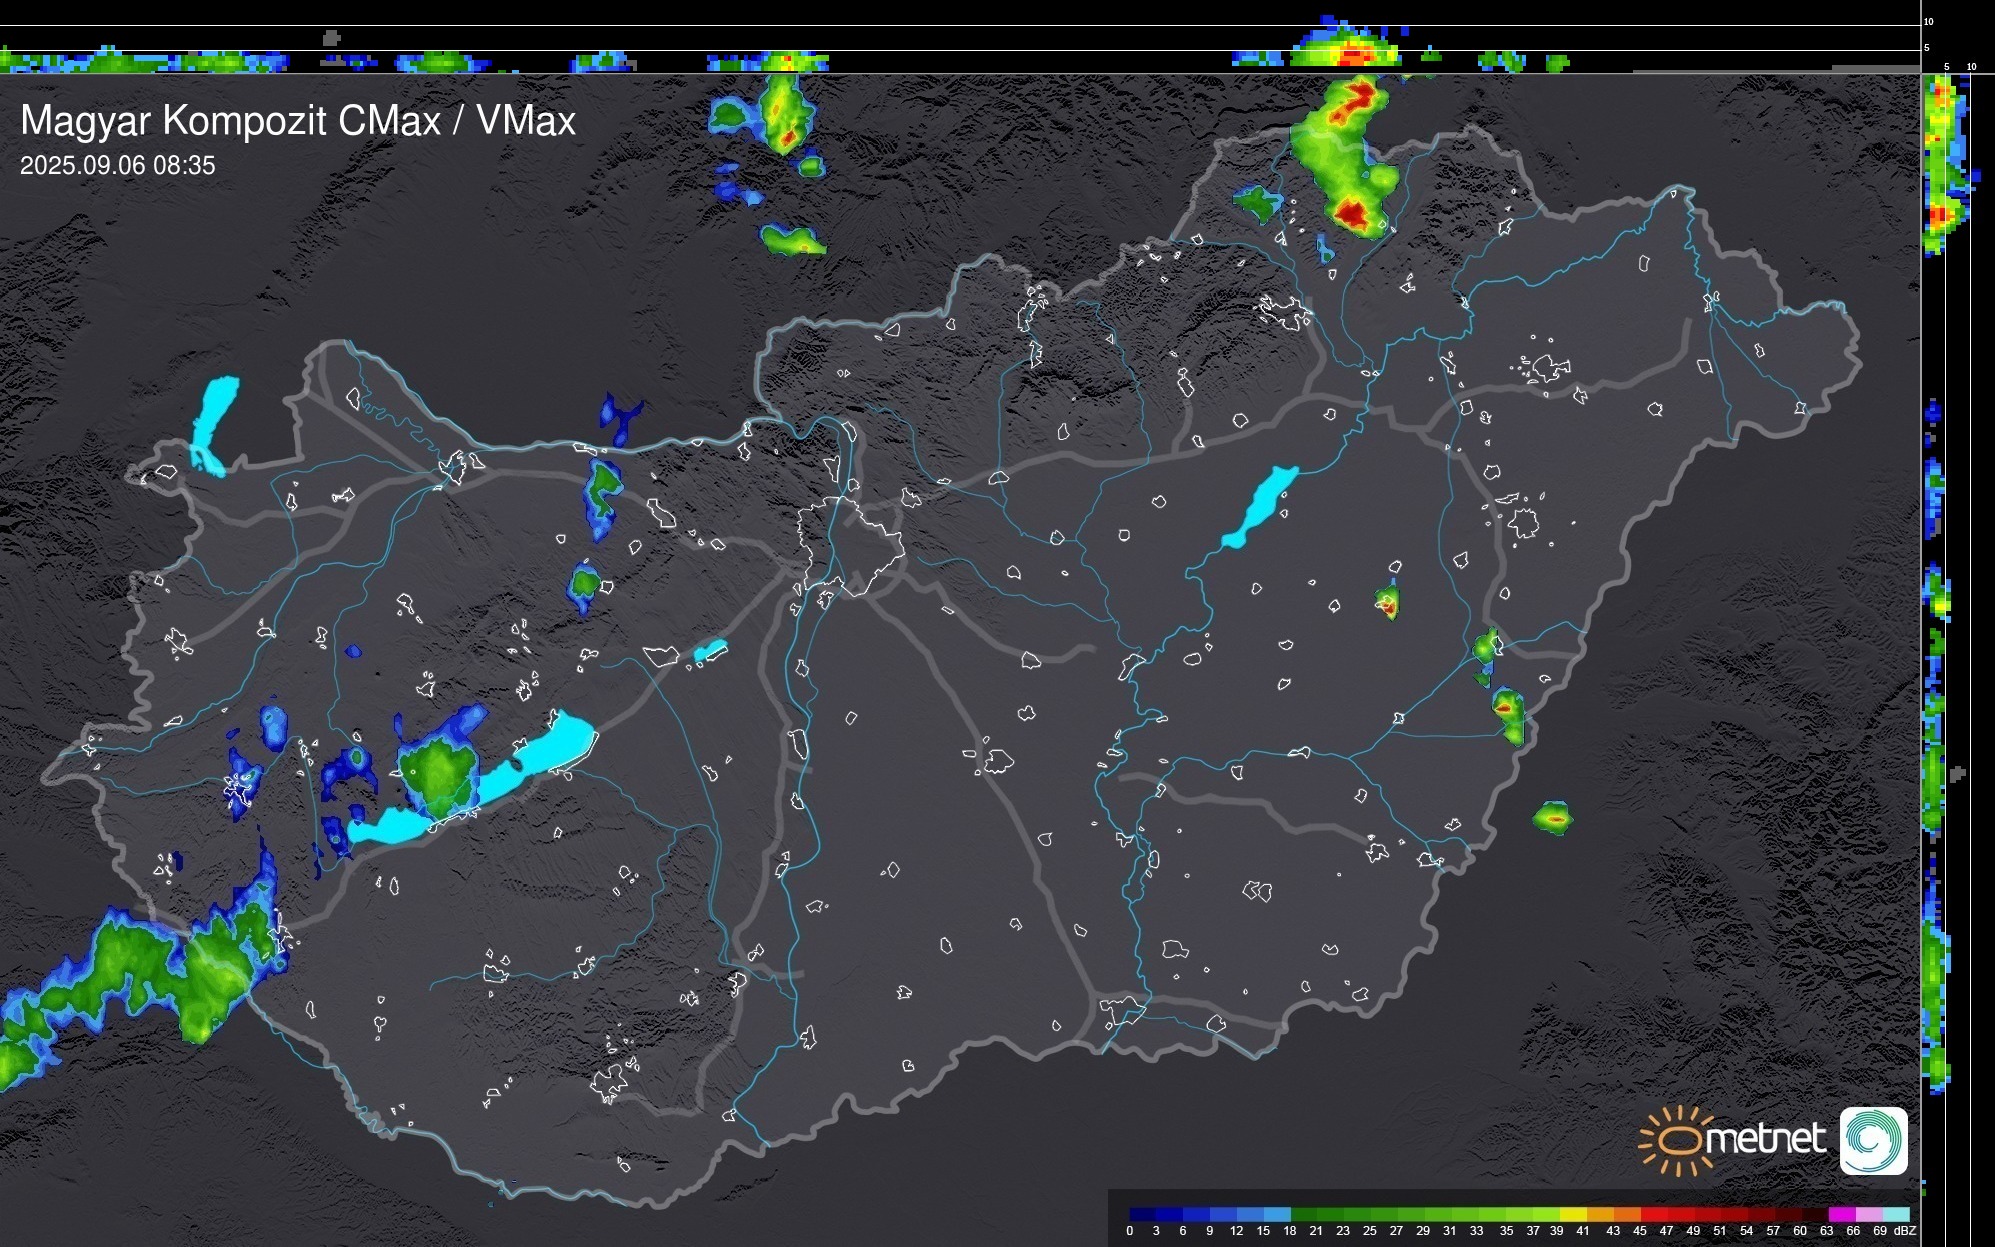The height and width of the screenshot is (1247, 1995).
Task: Click the isolated storm cell outside southeast border
Action: pos(1553,818)
